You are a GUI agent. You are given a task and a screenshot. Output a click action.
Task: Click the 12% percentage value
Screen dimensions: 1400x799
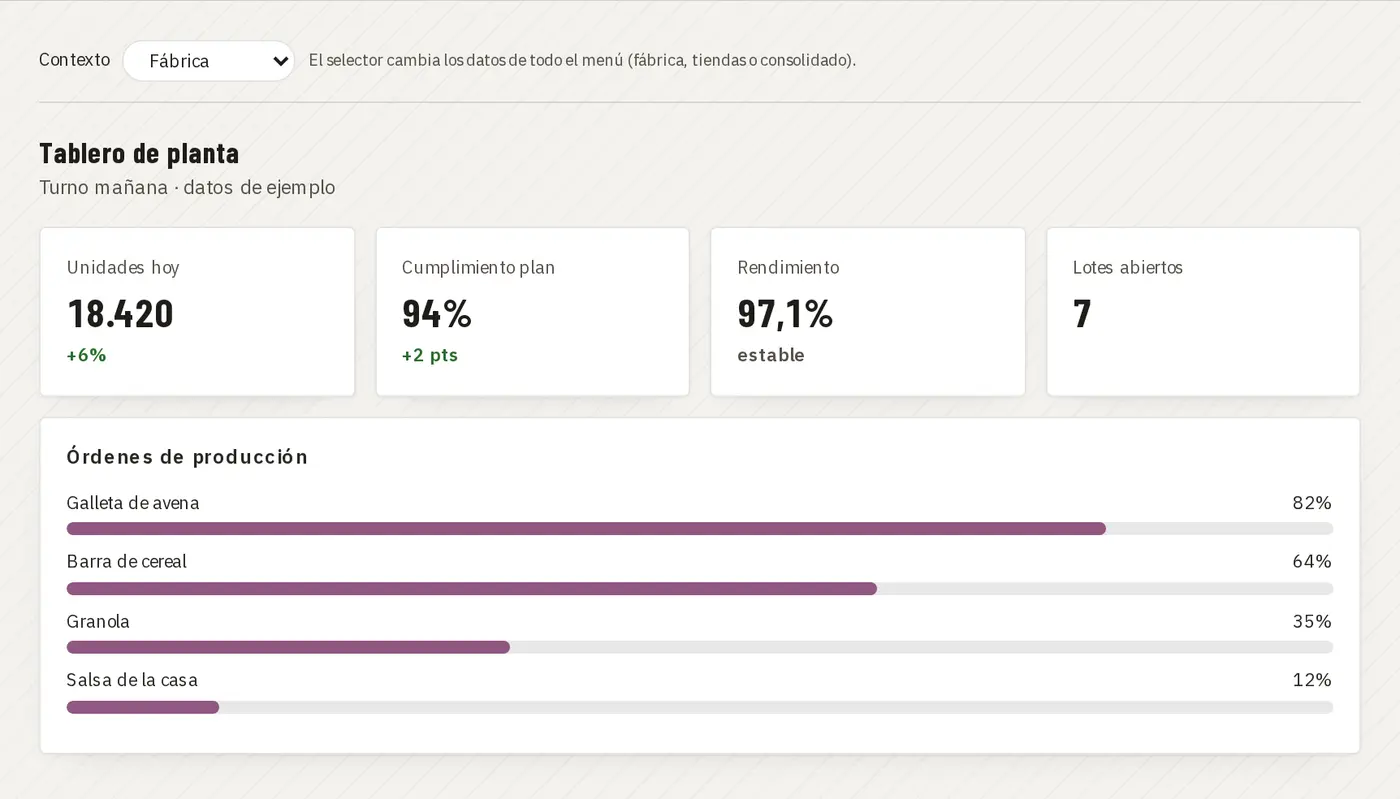click(1312, 680)
